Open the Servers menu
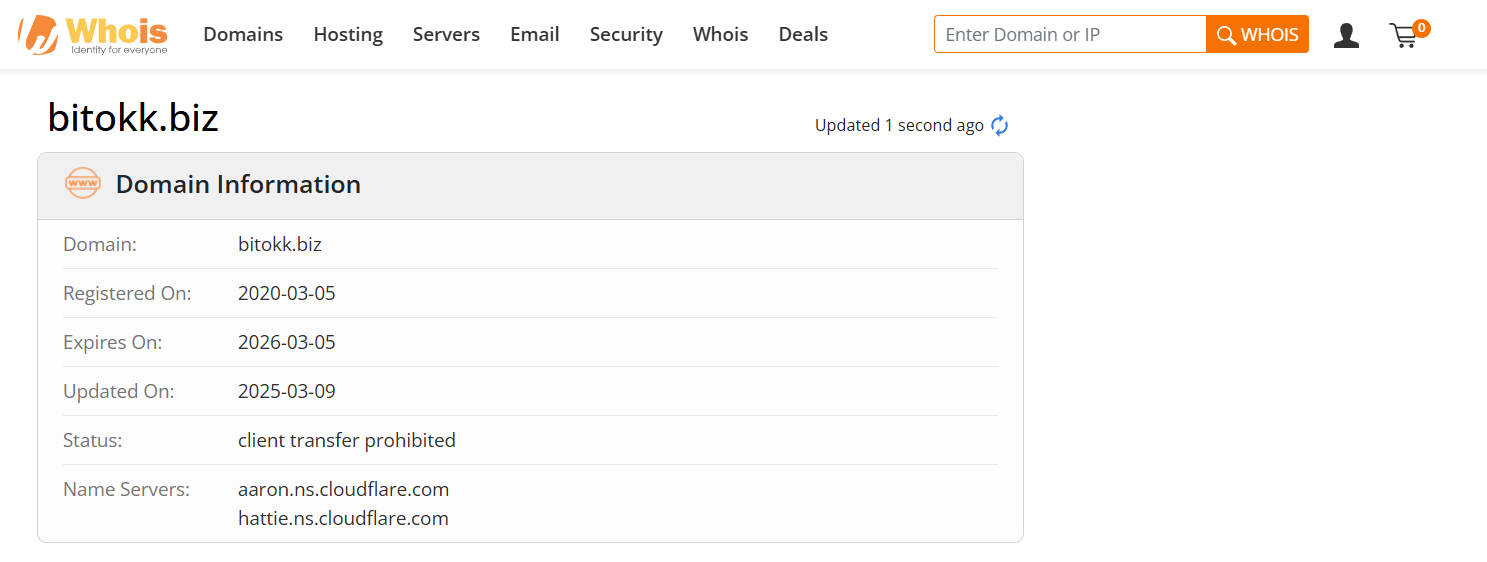 (446, 35)
